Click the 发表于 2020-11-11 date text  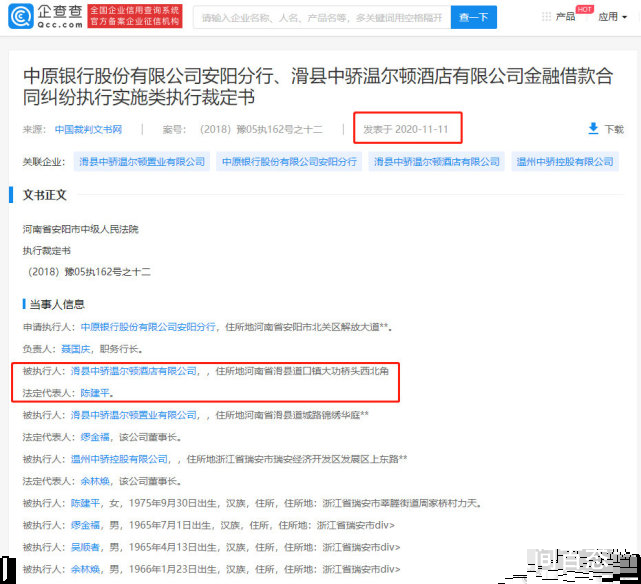(406, 130)
